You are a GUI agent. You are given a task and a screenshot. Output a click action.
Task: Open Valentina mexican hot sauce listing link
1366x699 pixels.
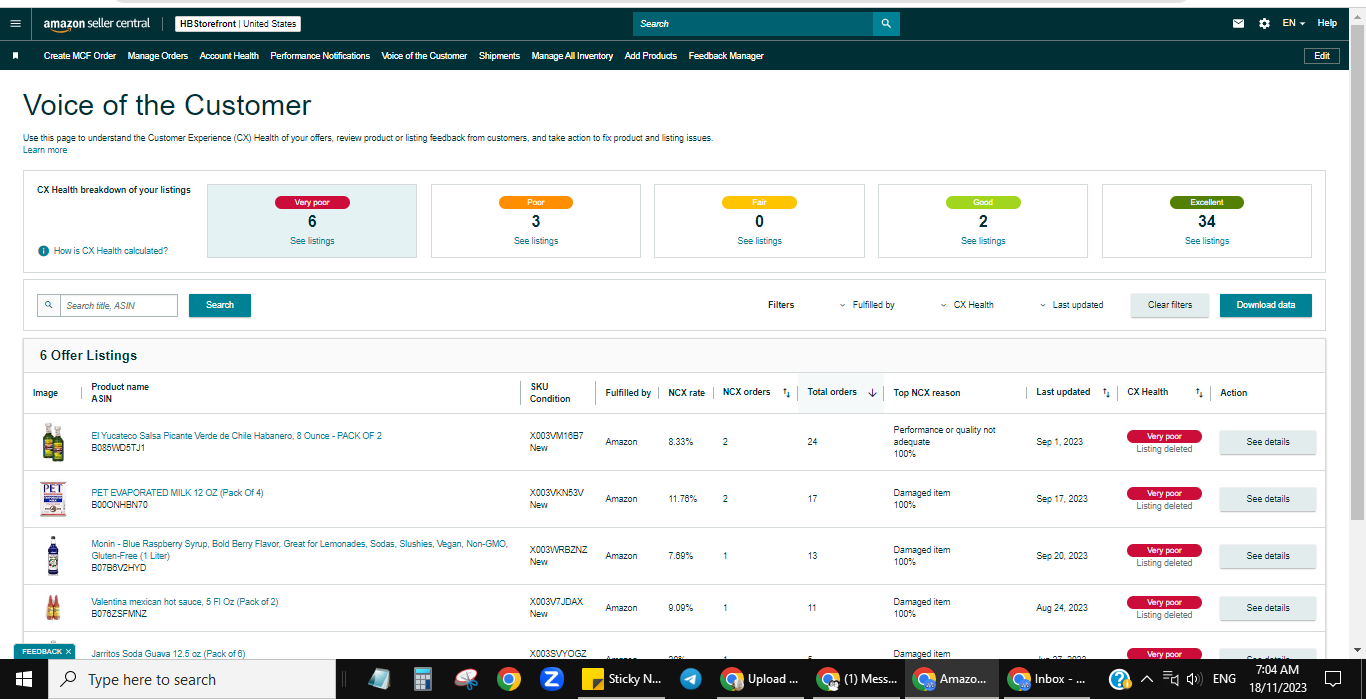pos(185,602)
